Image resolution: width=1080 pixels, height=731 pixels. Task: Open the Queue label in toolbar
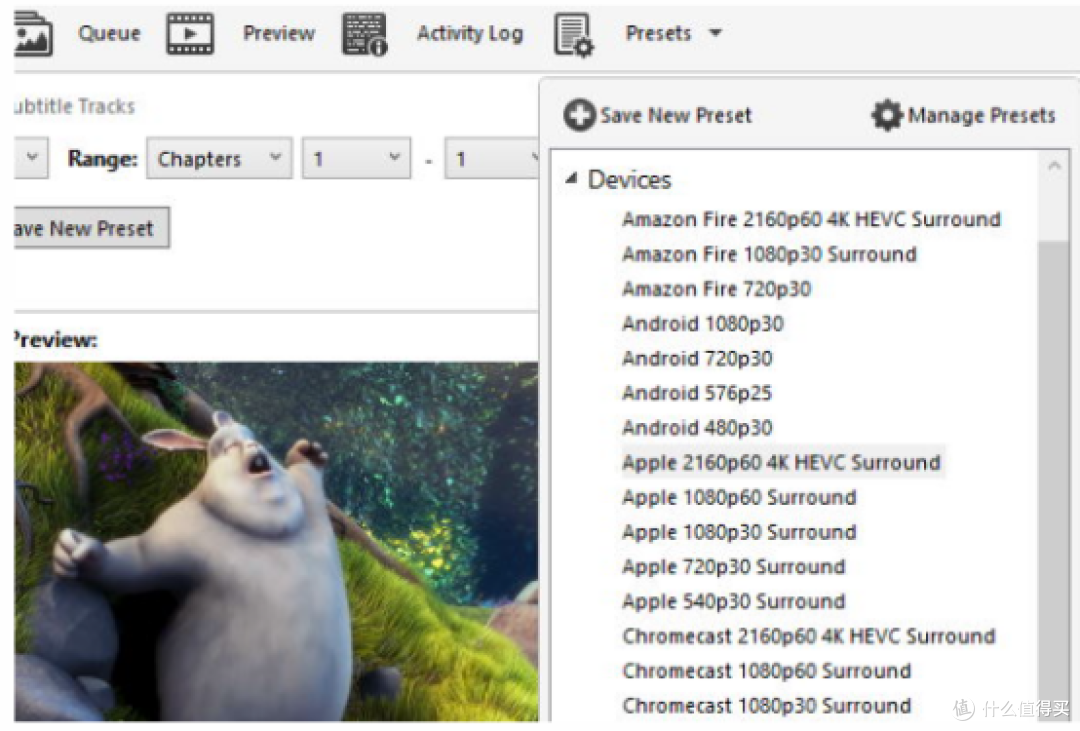click(x=109, y=33)
